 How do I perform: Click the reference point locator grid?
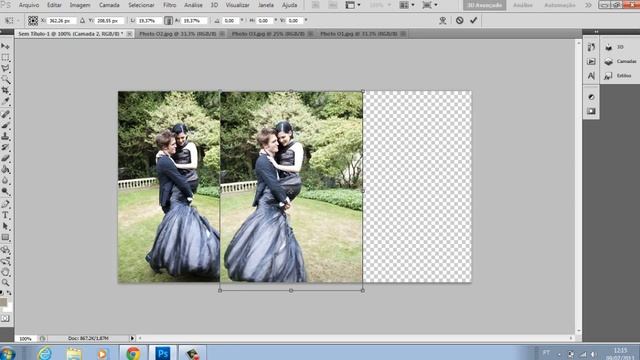[33, 20]
